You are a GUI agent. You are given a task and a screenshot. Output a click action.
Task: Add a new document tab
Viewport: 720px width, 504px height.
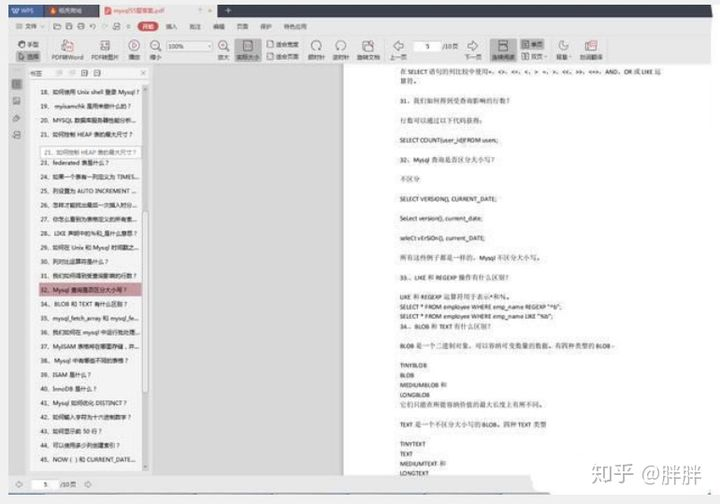tap(228, 10)
